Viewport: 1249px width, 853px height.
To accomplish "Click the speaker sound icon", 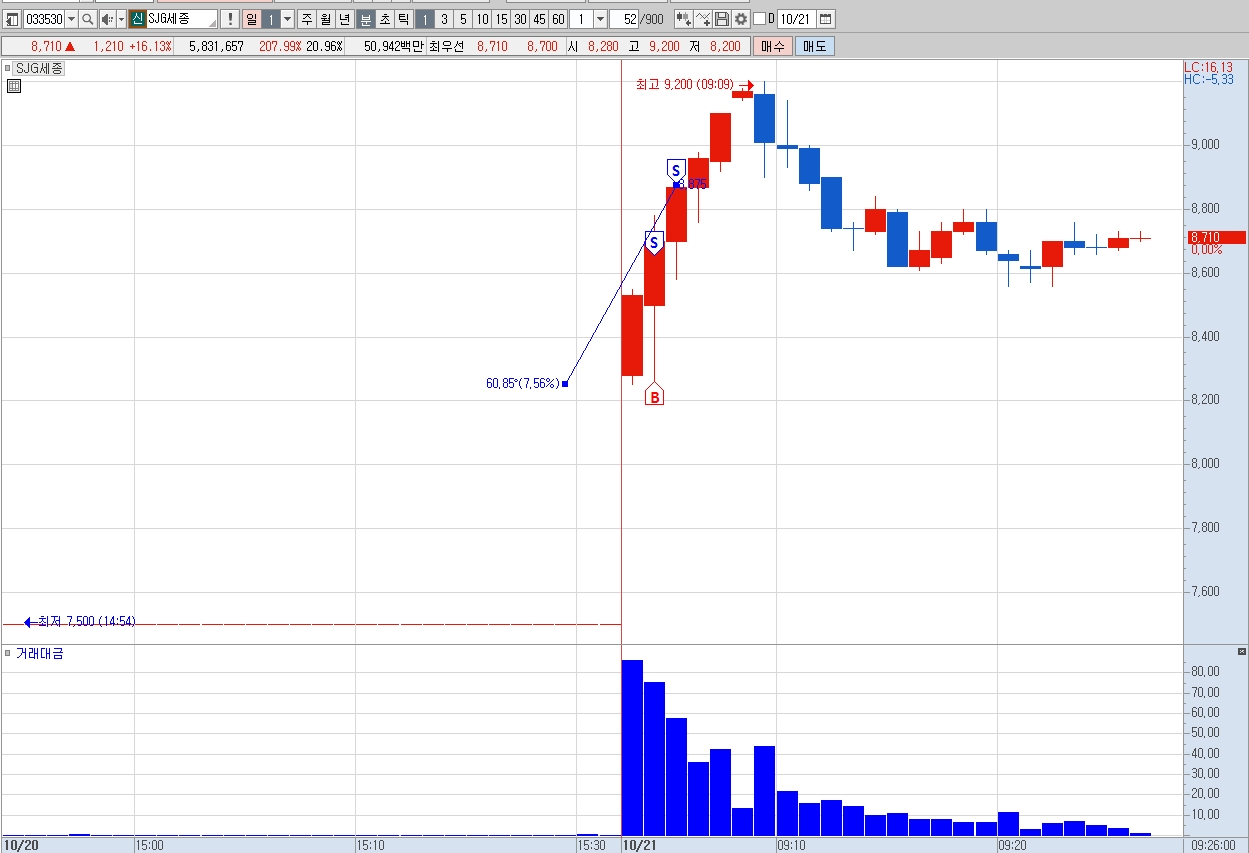I will (x=107, y=19).
